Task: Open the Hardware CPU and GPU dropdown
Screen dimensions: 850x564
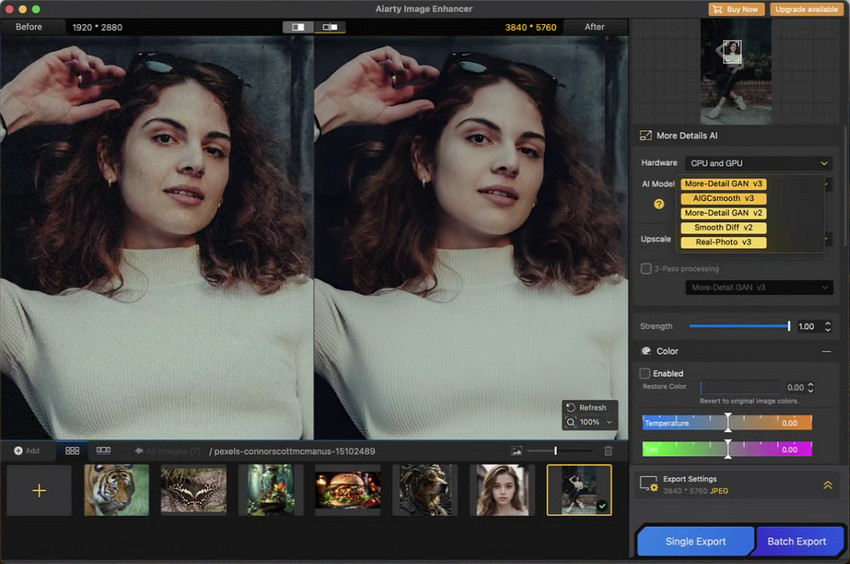Action: pos(760,163)
